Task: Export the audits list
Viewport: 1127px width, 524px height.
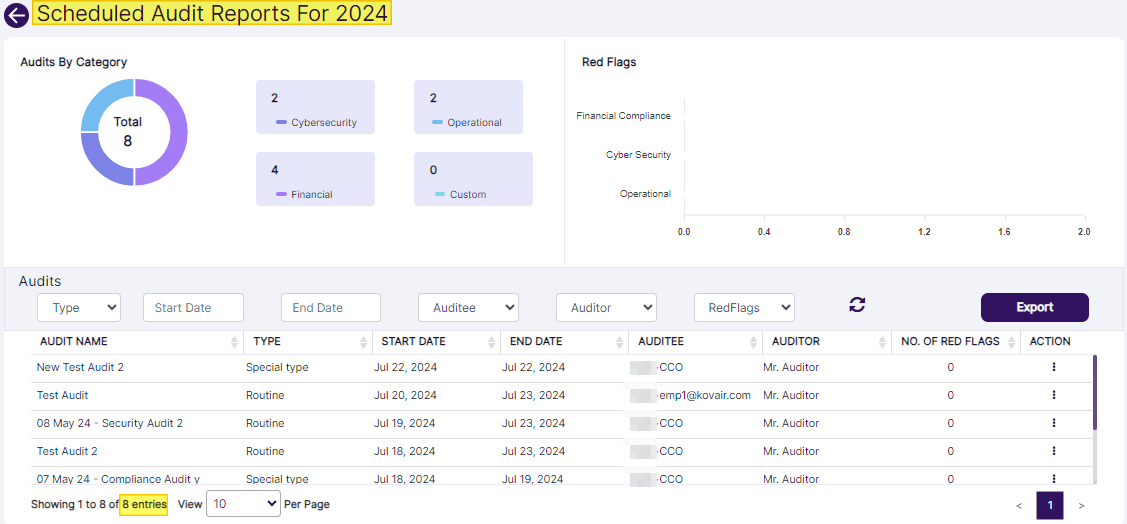Action: (x=1034, y=308)
